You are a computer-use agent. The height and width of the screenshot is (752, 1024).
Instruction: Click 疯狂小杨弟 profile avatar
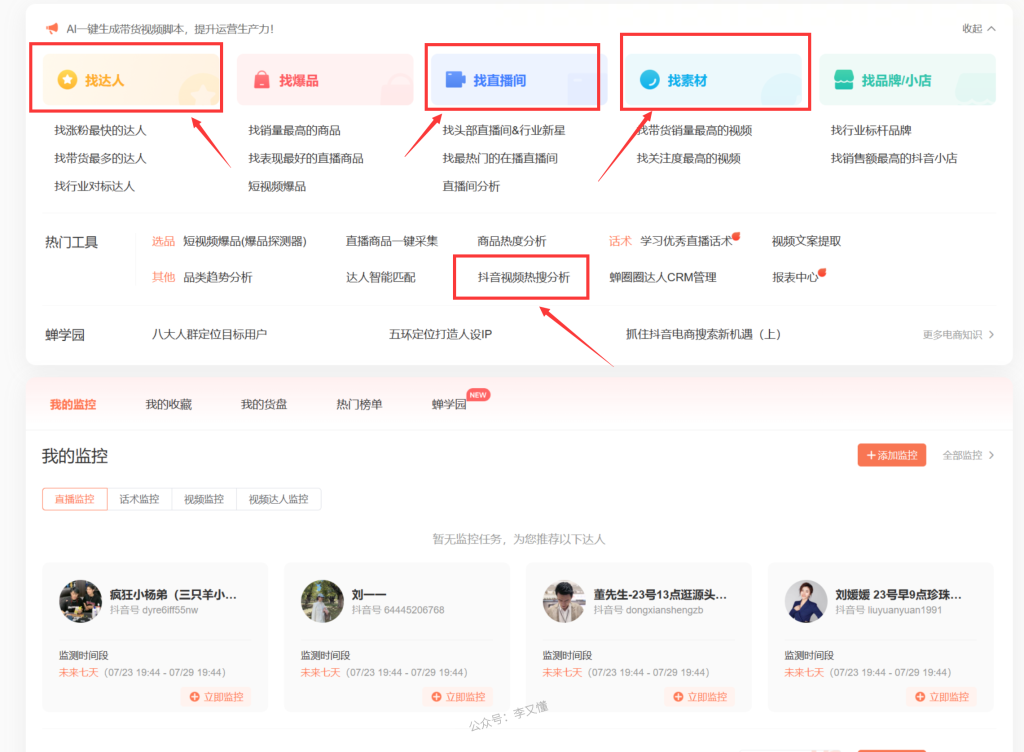(81, 601)
